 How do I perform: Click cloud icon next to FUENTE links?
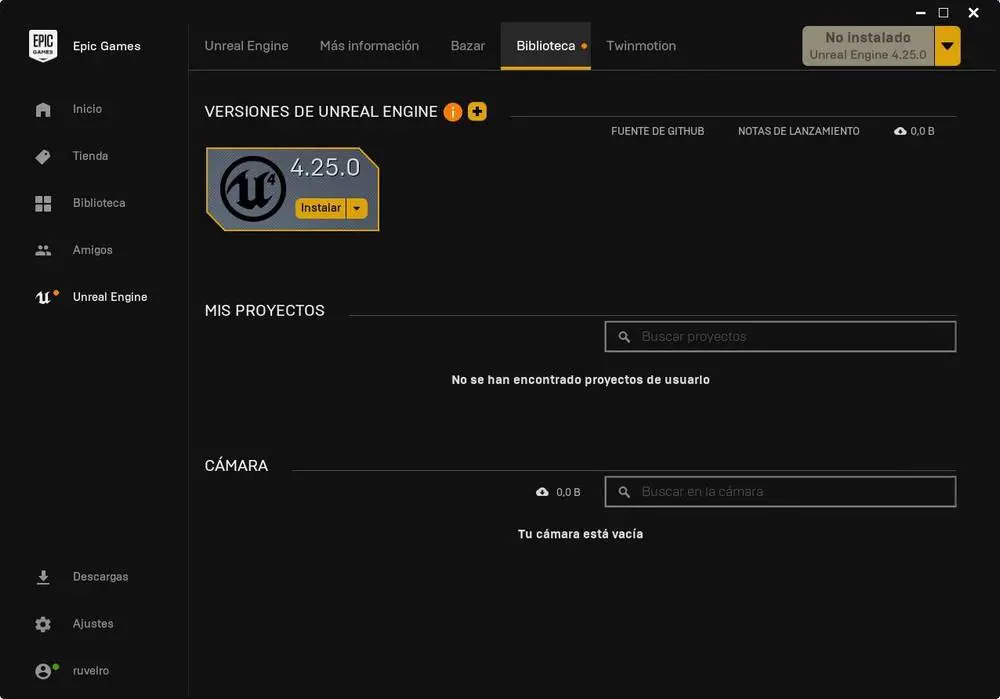(900, 131)
